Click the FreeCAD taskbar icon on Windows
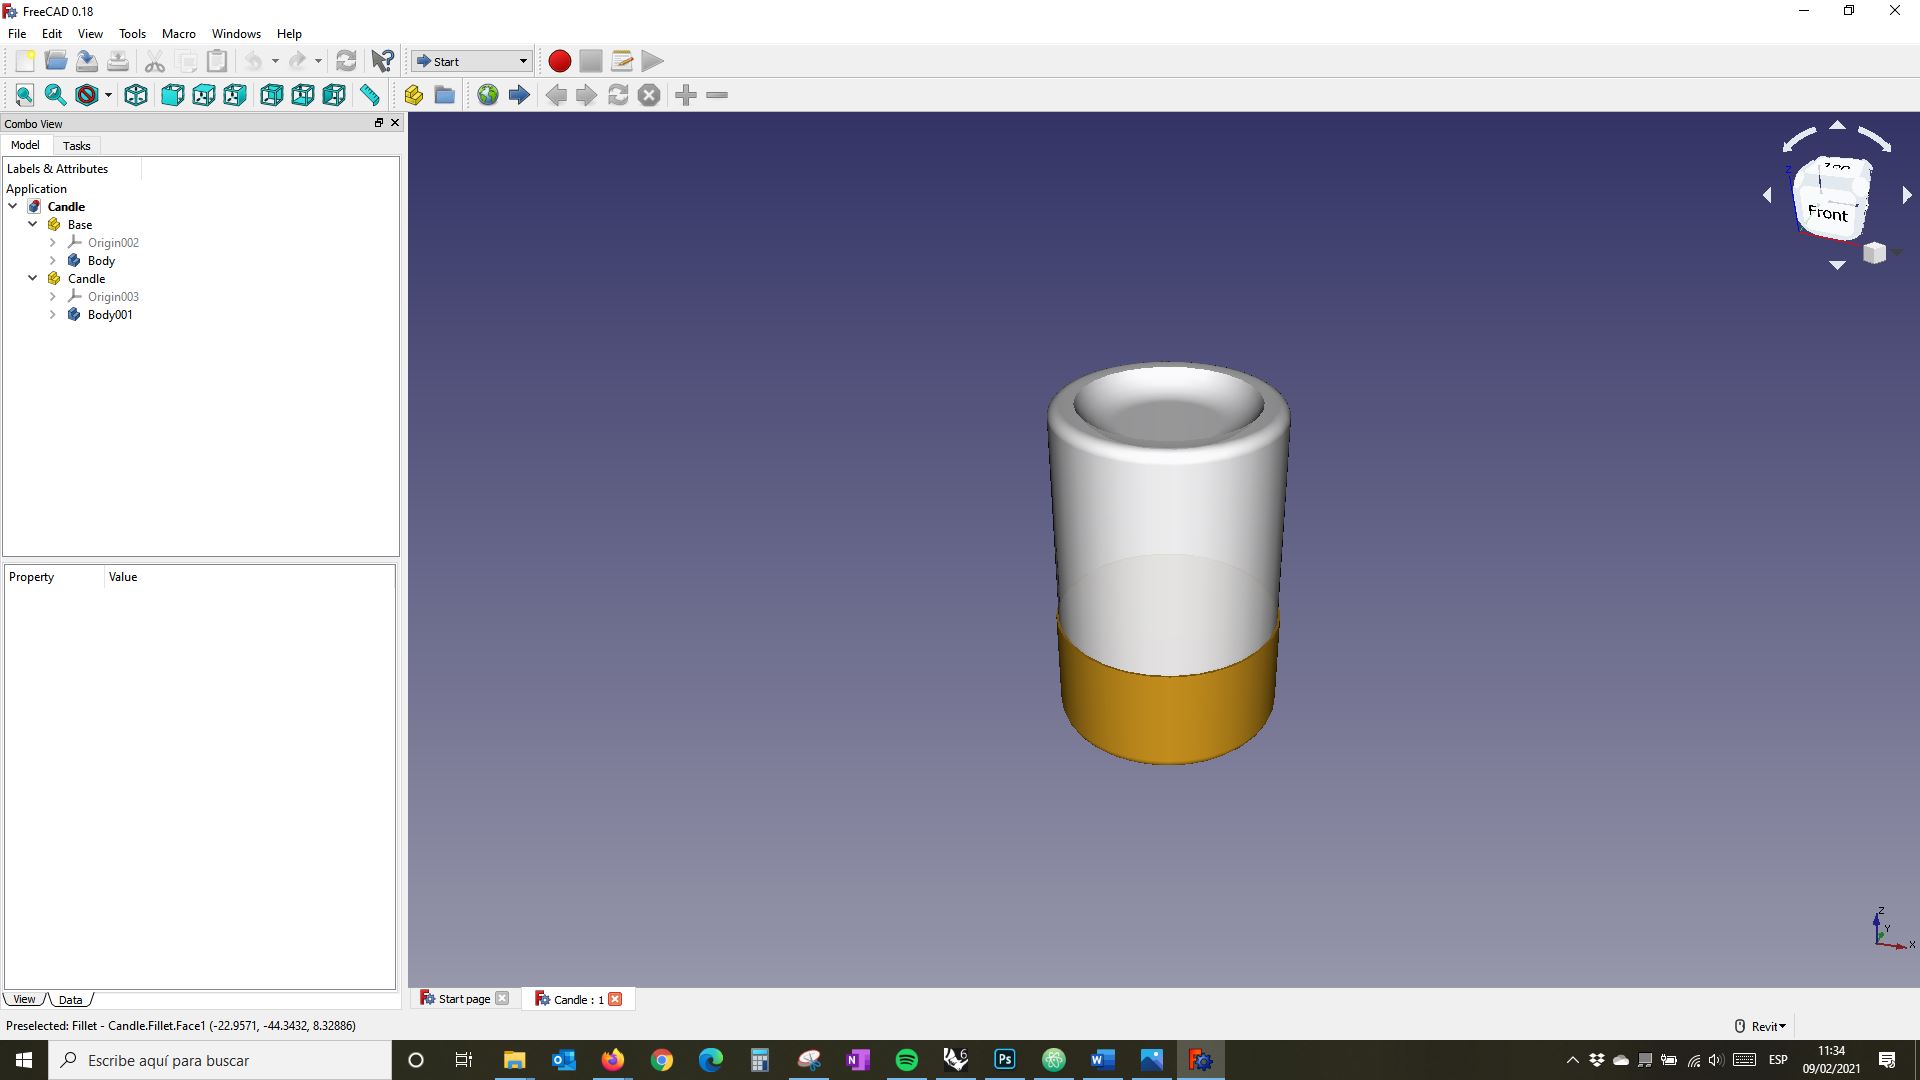 click(1200, 1059)
